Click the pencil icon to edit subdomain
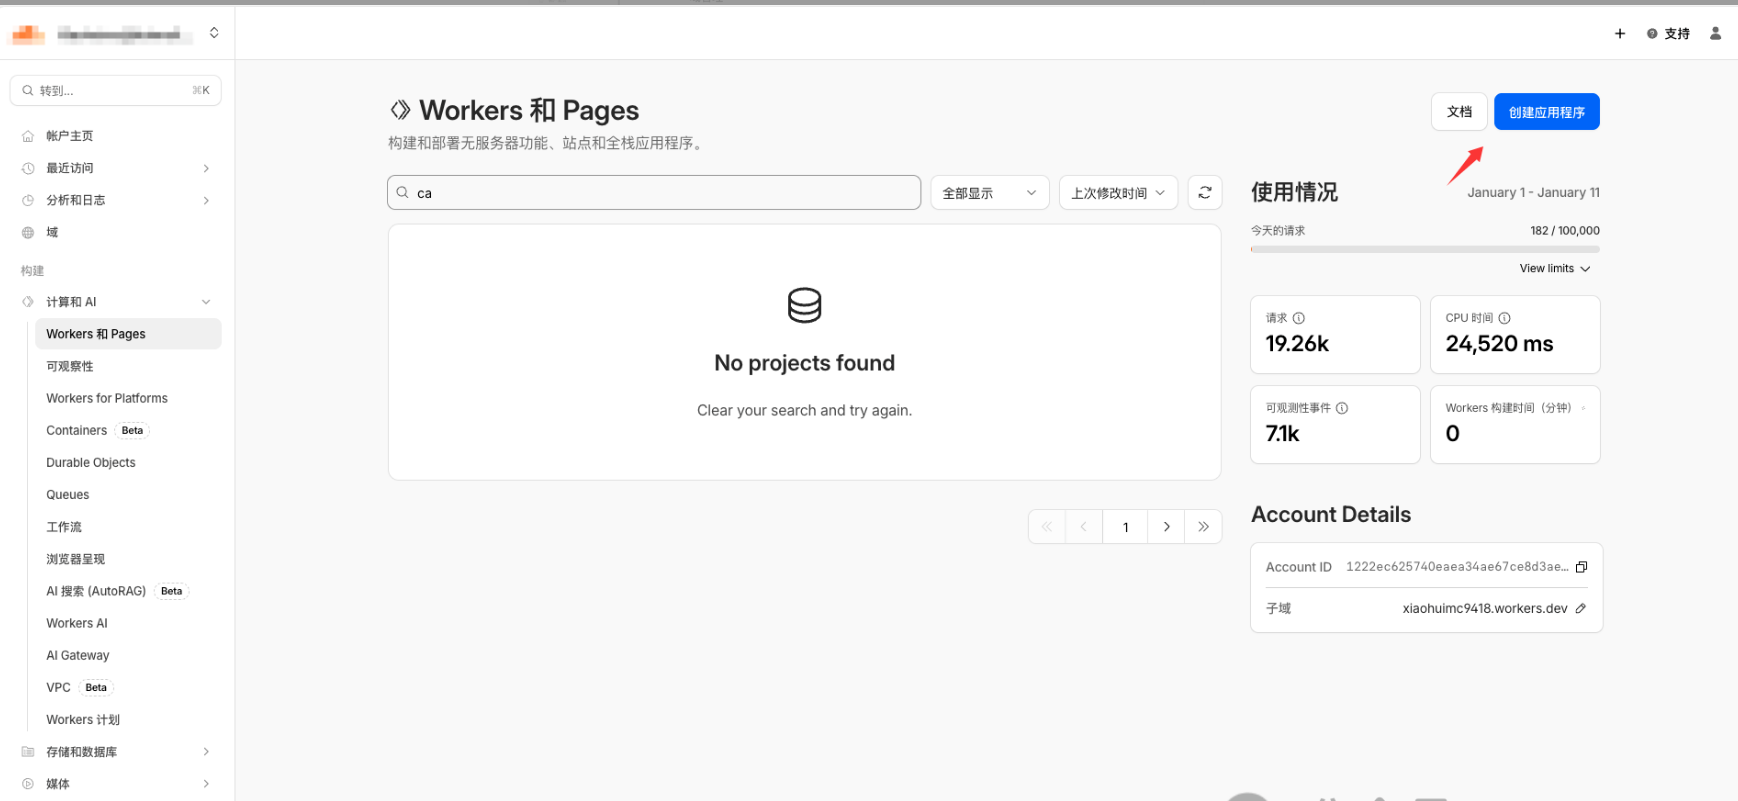This screenshot has height=801, width=1738. coord(1580,608)
